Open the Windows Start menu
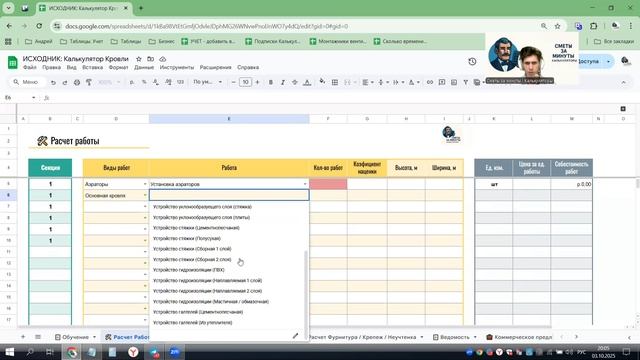This screenshot has height=360, width=640. pyautogui.click(x=9, y=352)
